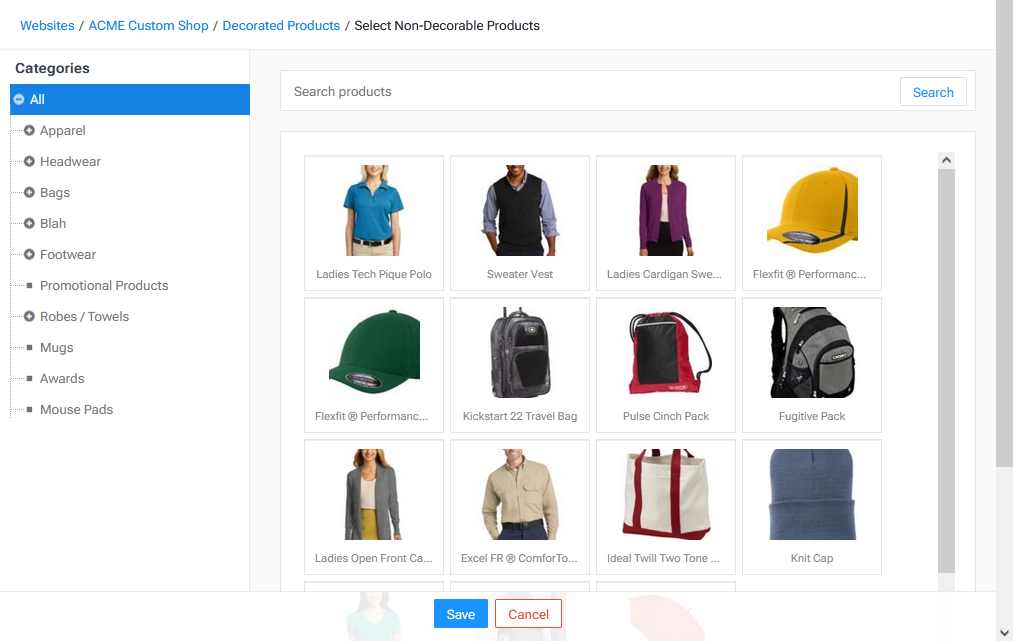1013x641 pixels.
Task: Expand the Headwear category node
Action: (30, 162)
